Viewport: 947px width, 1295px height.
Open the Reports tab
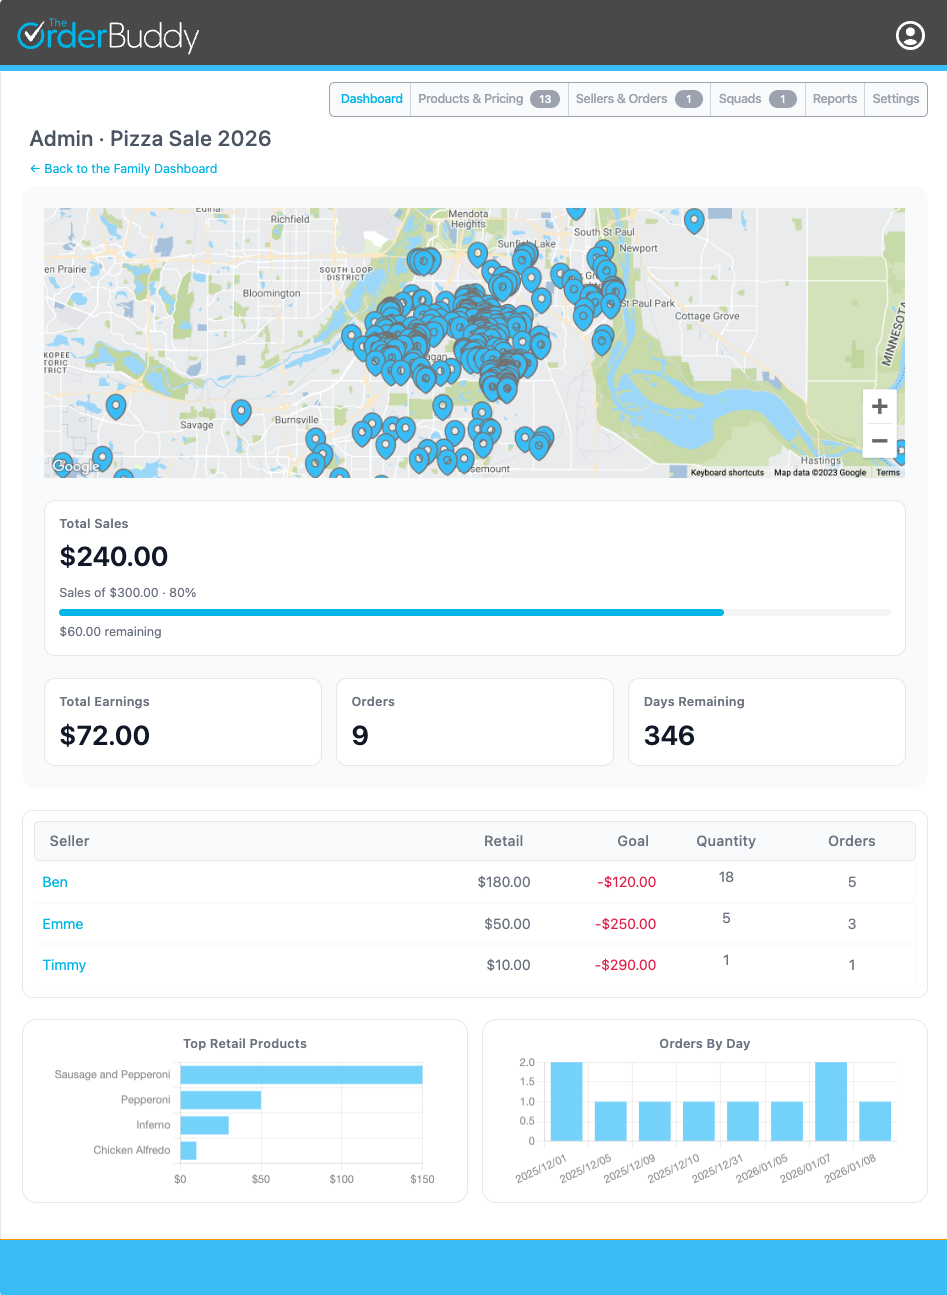[834, 99]
